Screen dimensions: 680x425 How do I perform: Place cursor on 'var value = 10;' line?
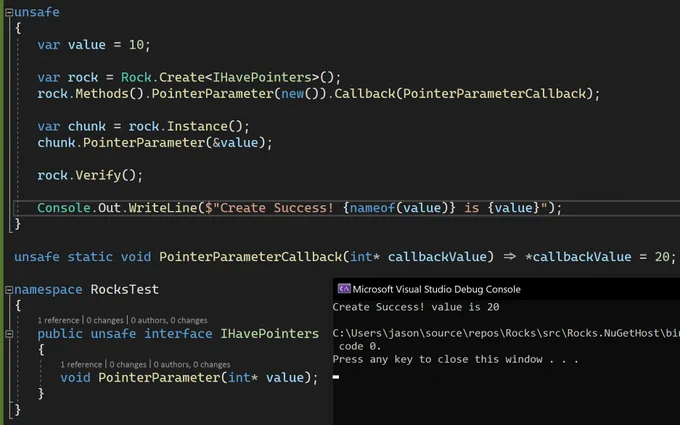click(94, 45)
